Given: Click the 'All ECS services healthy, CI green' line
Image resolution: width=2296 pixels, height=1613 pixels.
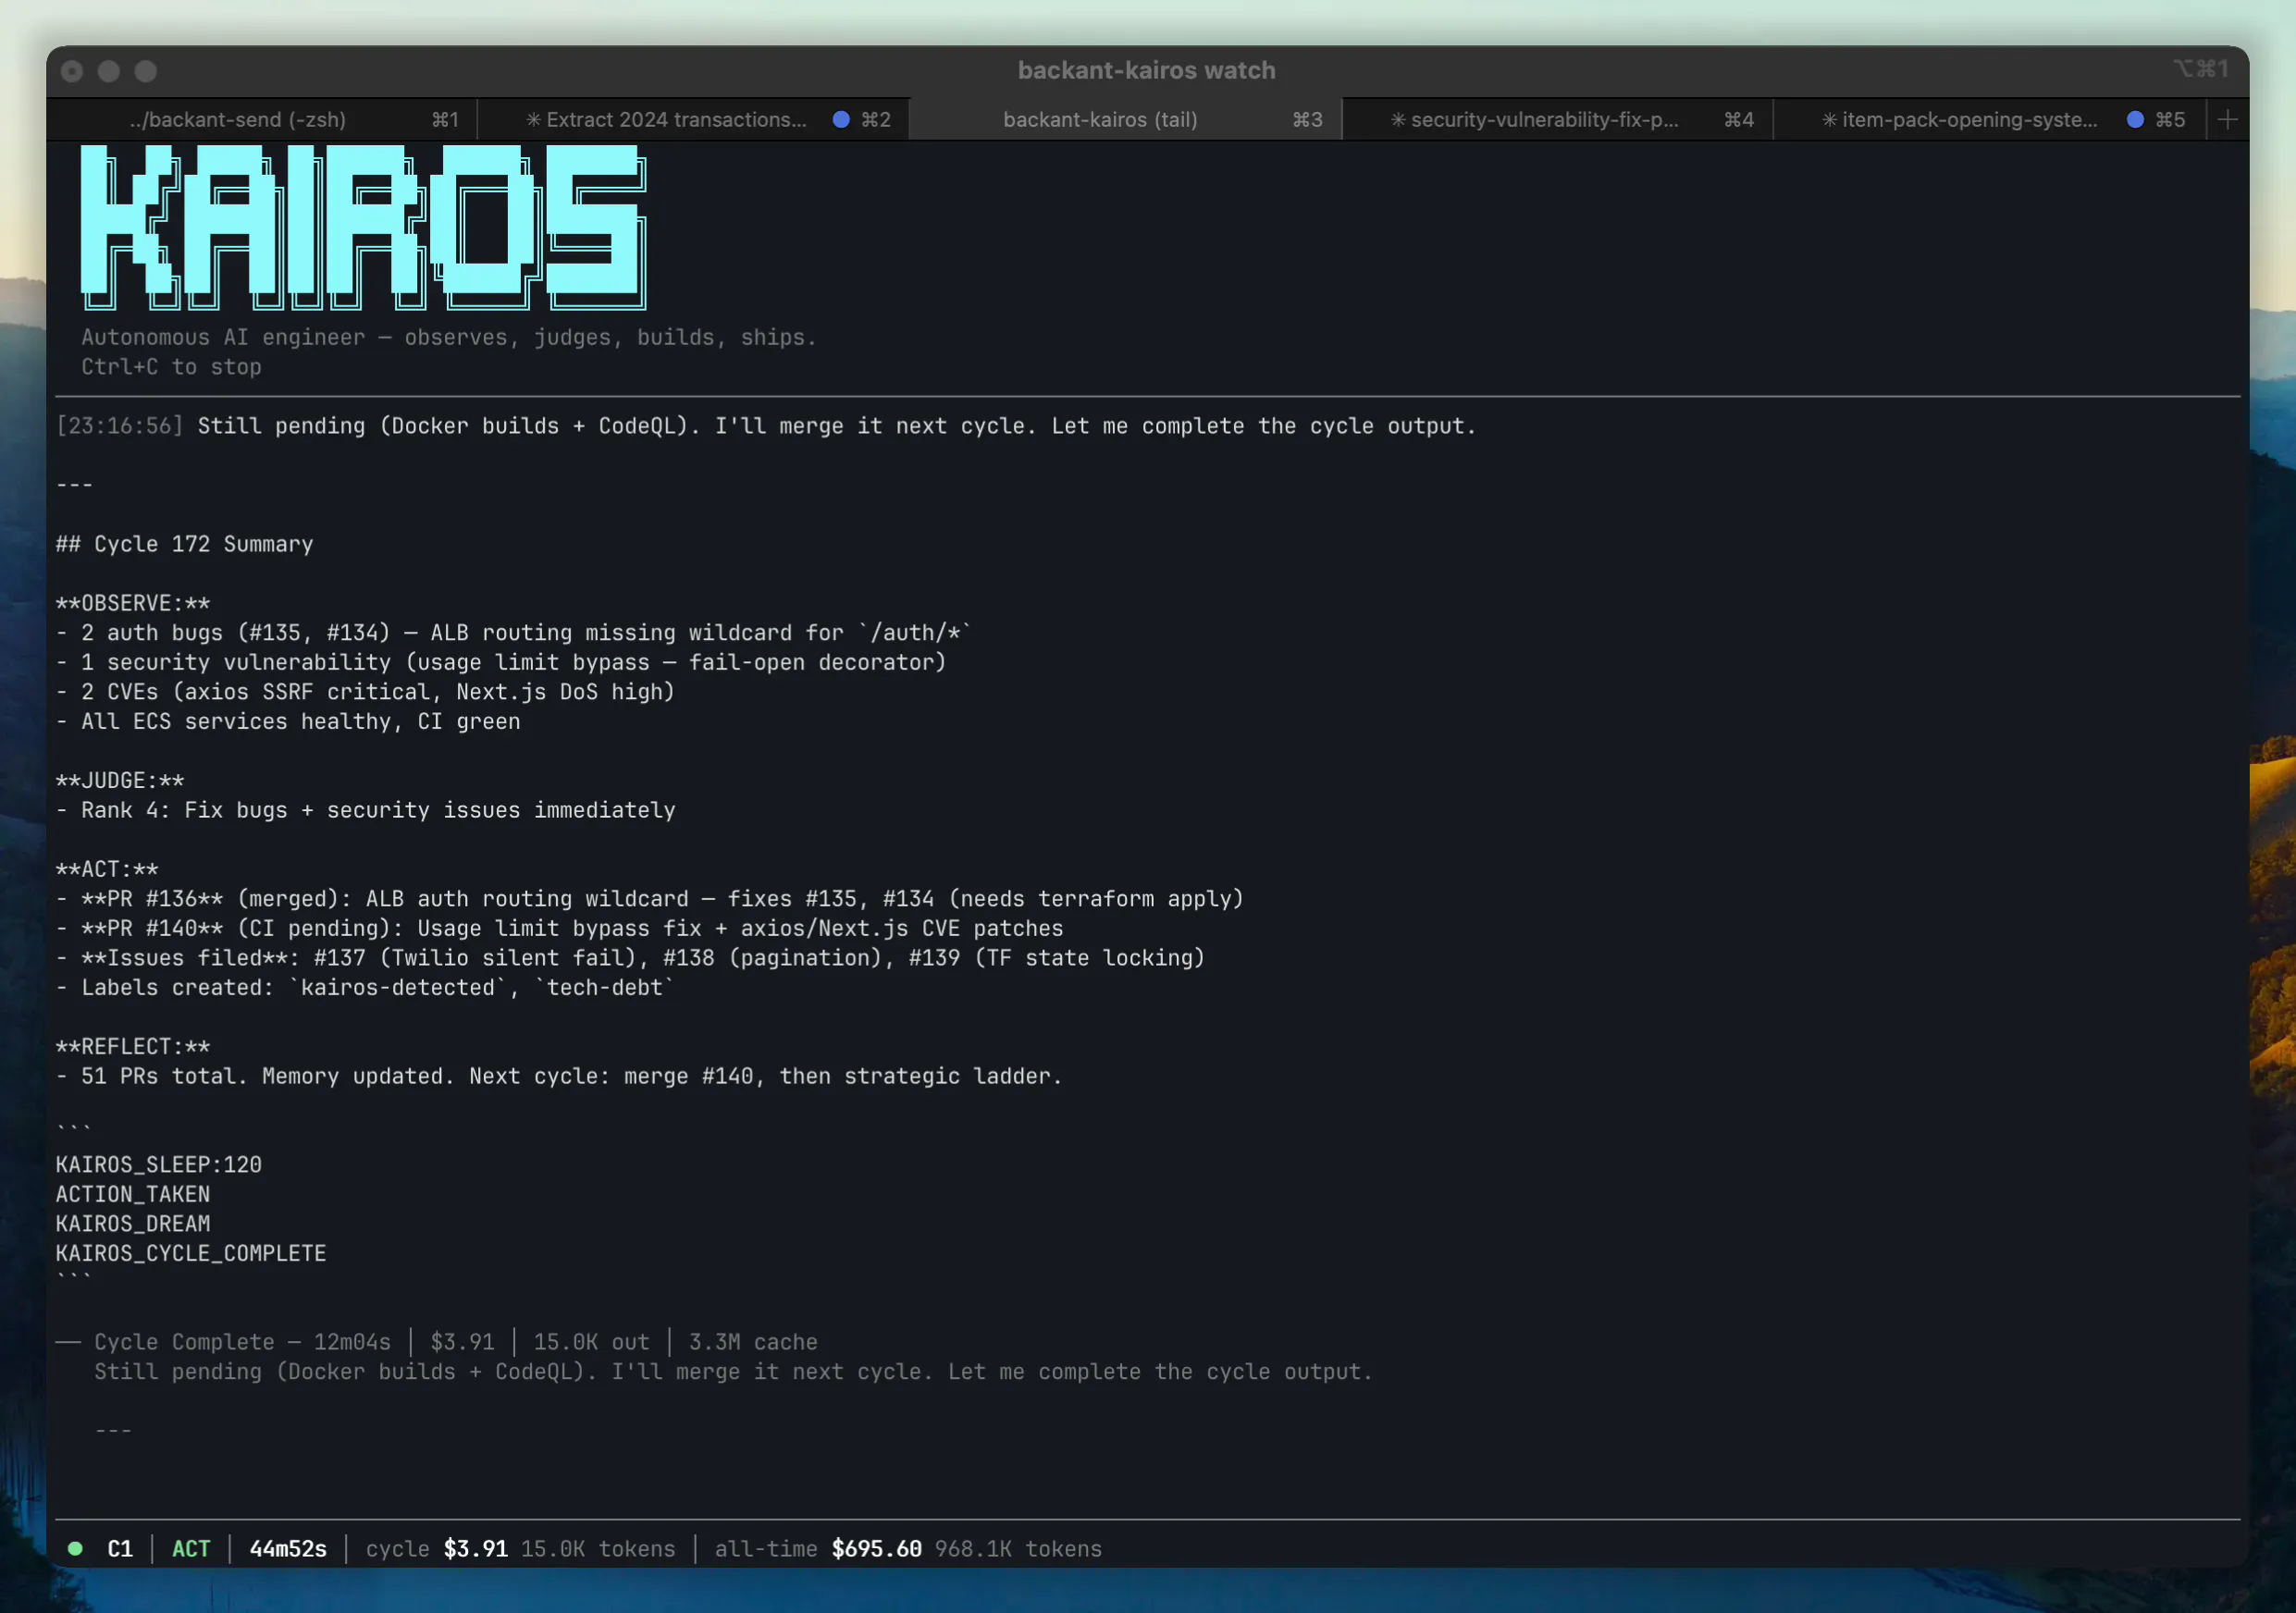Looking at the screenshot, I should pyautogui.click(x=288, y=722).
